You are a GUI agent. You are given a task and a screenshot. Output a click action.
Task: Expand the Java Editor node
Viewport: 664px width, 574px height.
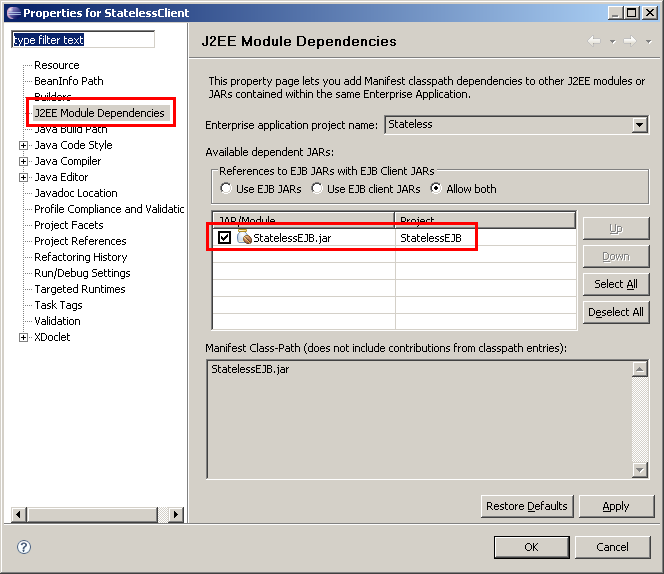(23, 177)
